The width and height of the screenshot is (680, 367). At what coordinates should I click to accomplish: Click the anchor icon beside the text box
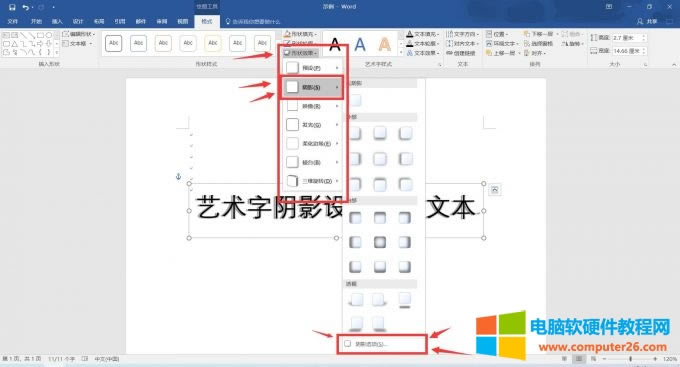[x=178, y=177]
